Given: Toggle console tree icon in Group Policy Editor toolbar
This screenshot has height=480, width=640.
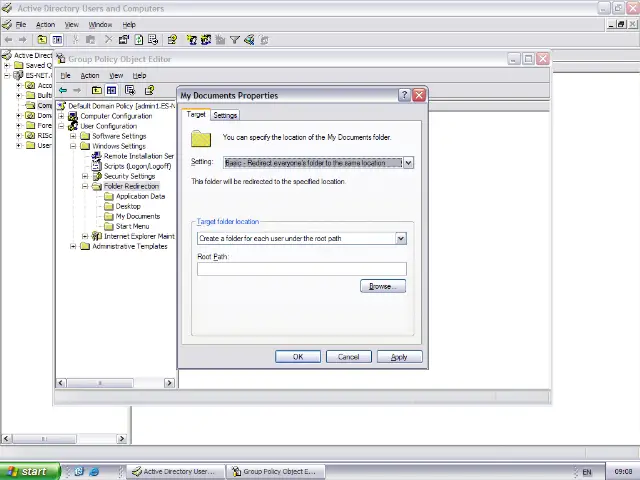Looking at the screenshot, I should click(111, 90).
